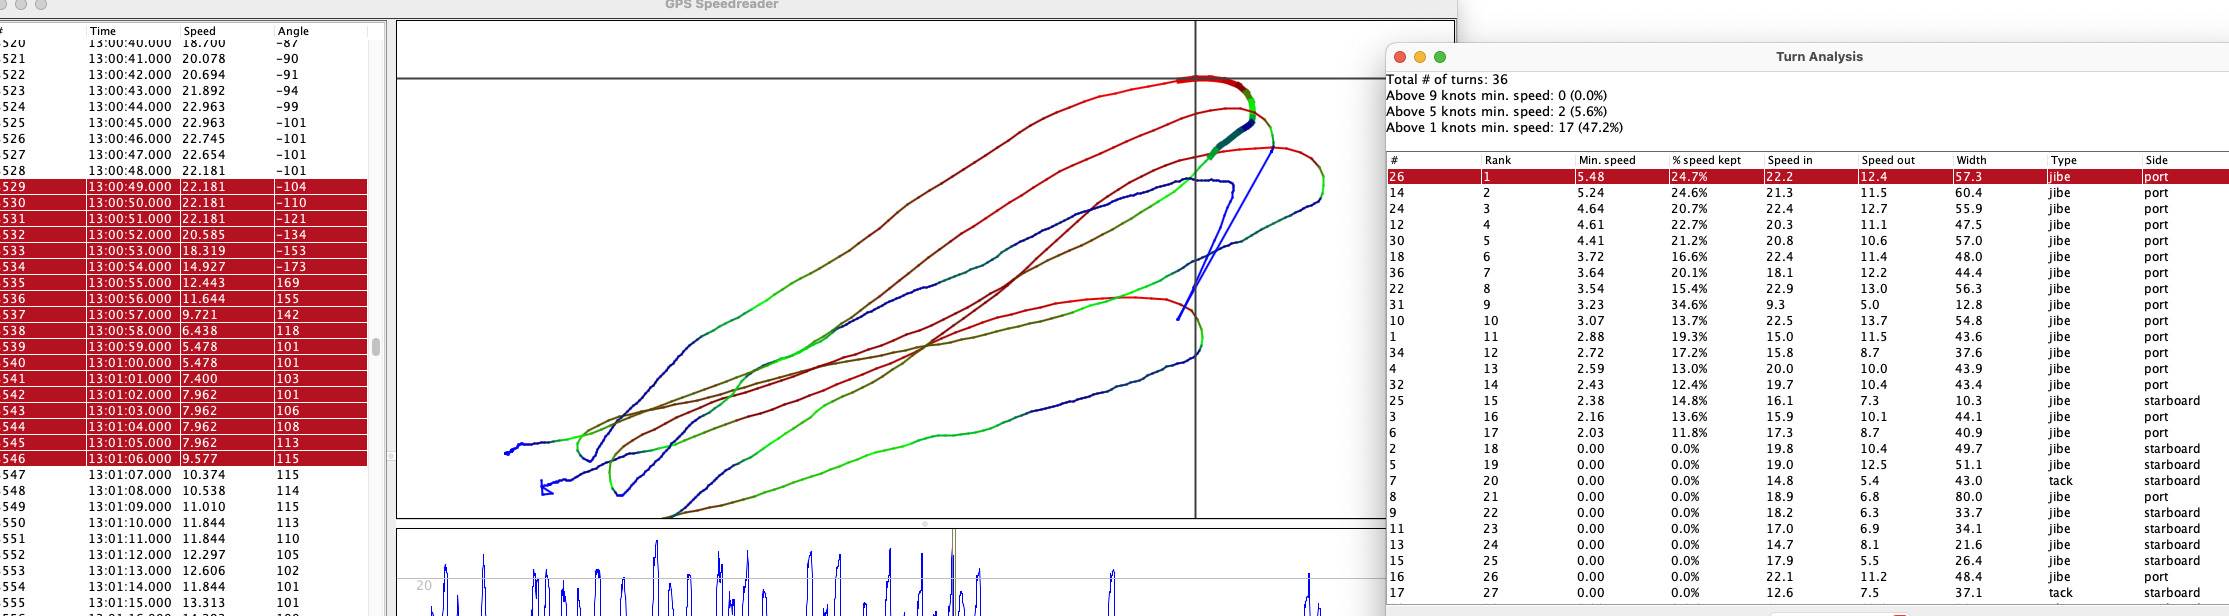Minimize the Turn Analysis window with yellow button

coord(1420,57)
